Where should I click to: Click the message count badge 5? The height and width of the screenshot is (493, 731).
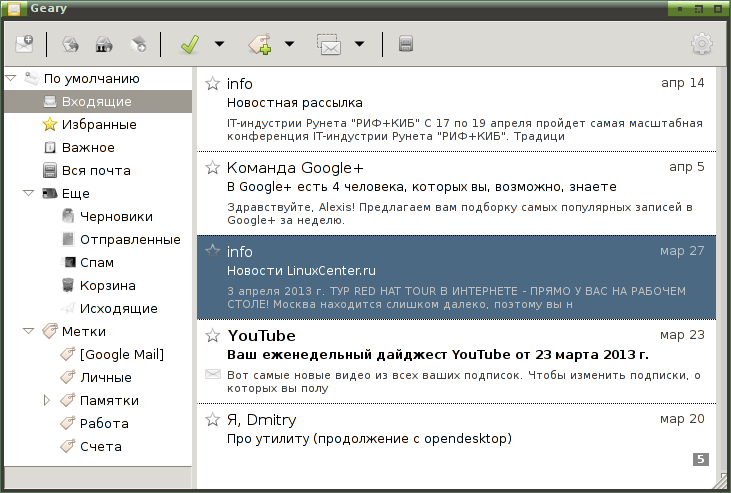tap(701, 459)
